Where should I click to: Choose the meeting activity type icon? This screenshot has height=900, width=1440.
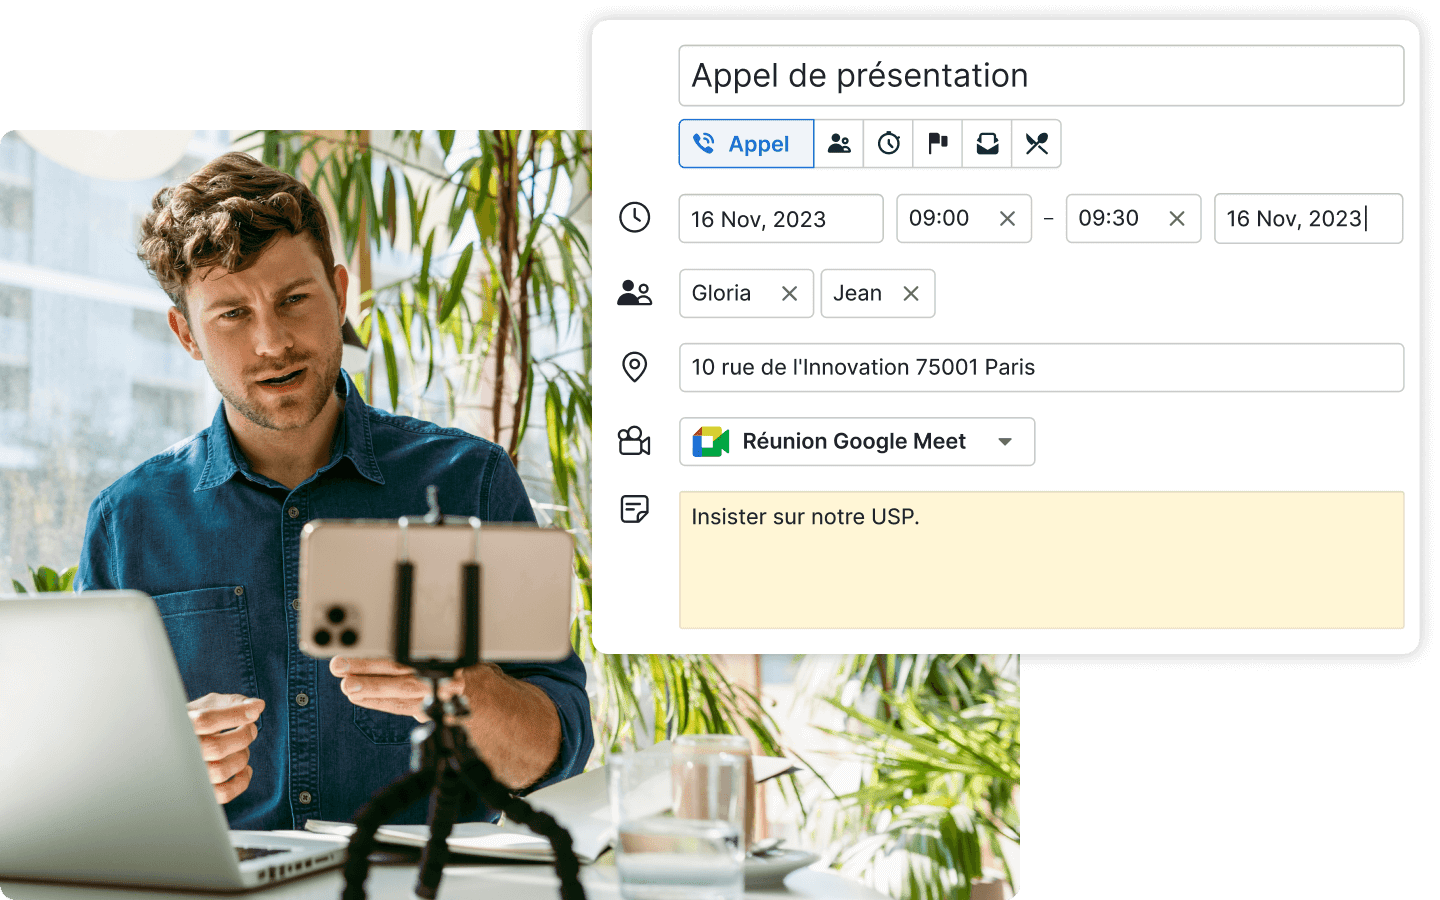[x=839, y=144]
